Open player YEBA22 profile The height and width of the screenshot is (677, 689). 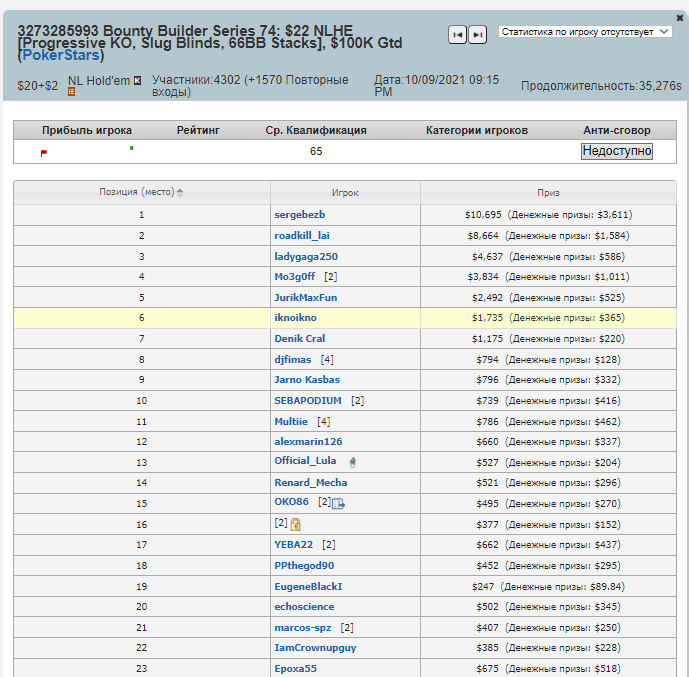tap(294, 545)
